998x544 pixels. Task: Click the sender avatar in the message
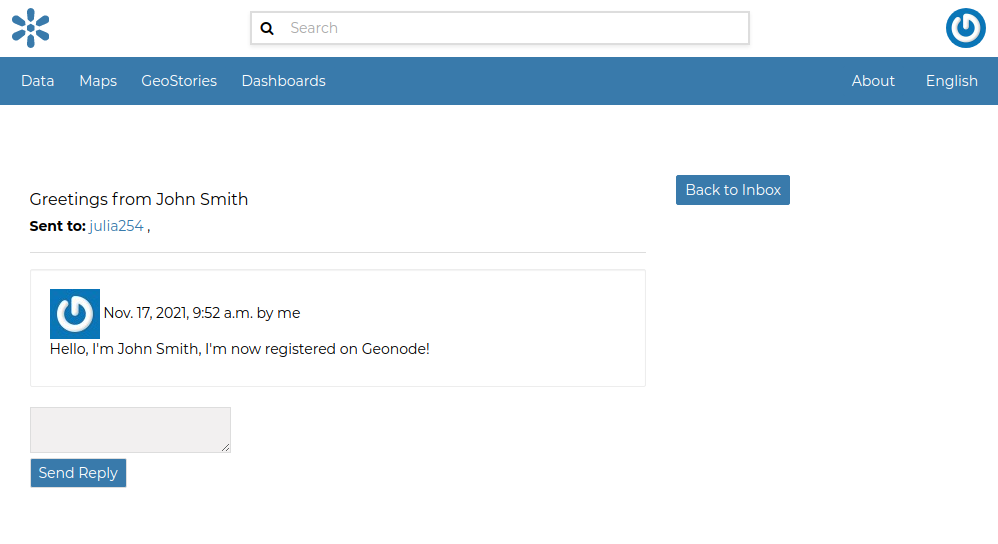coord(75,314)
